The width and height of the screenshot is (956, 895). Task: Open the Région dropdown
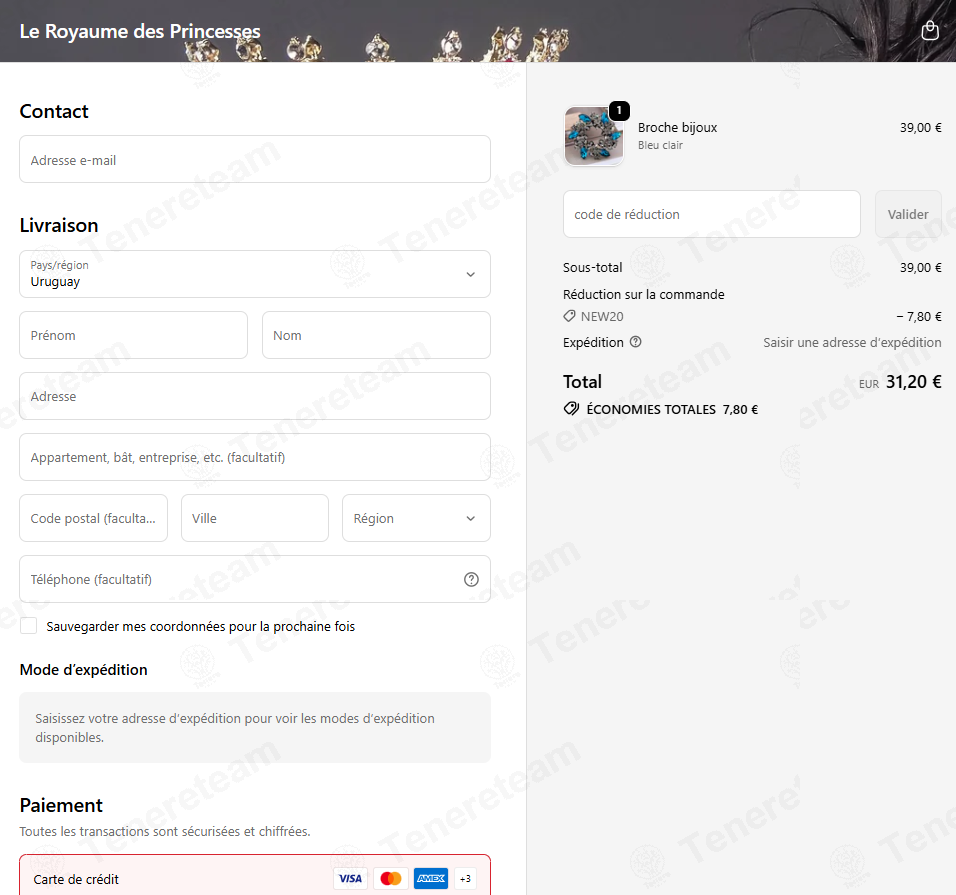pos(416,518)
